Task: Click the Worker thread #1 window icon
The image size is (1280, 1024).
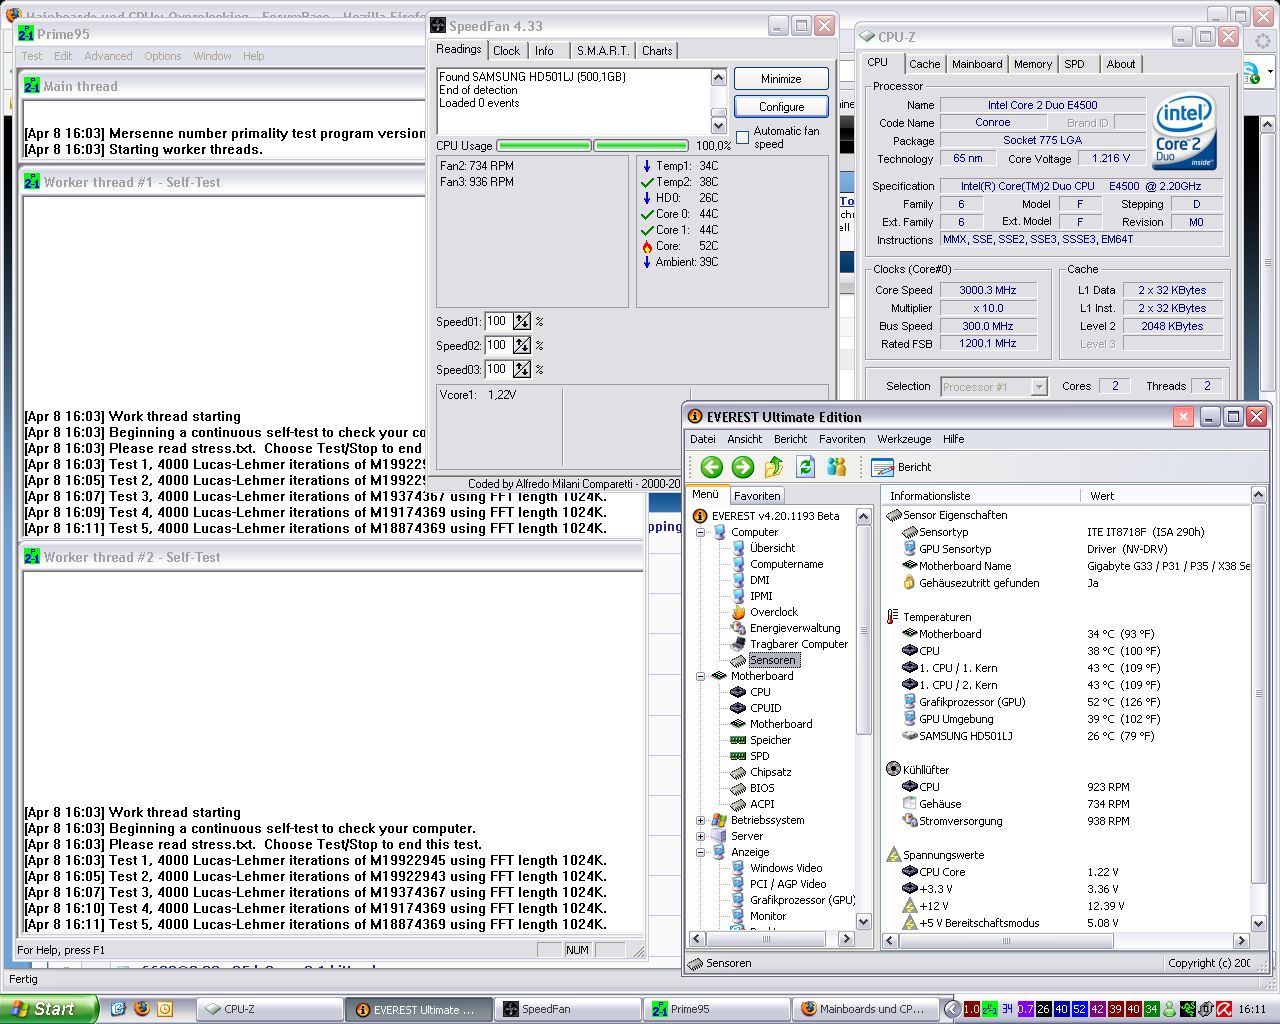Action: pyautogui.click(x=32, y=182)
